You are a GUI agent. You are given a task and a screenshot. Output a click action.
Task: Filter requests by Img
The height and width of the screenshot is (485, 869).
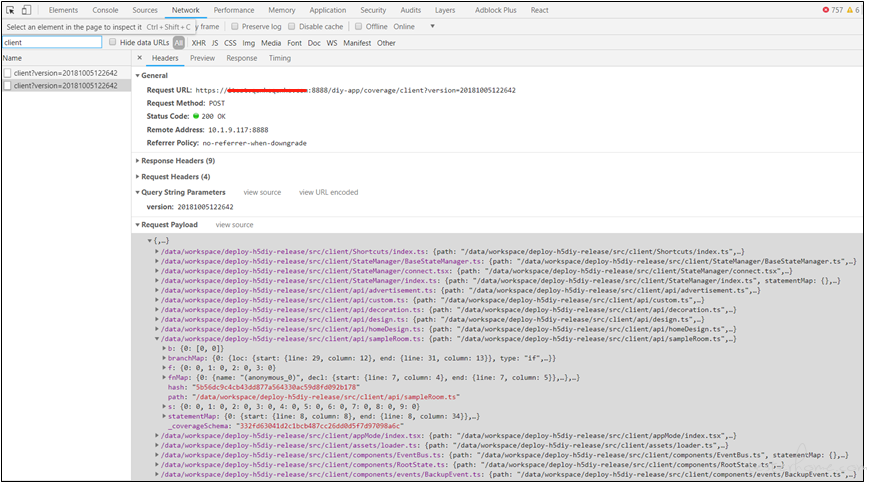coord(249,43)
